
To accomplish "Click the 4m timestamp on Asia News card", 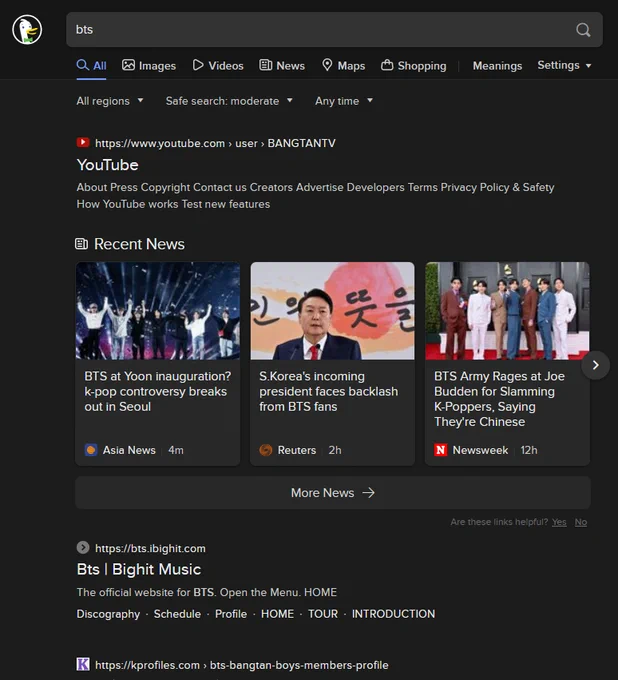I will tap(176, 450).
